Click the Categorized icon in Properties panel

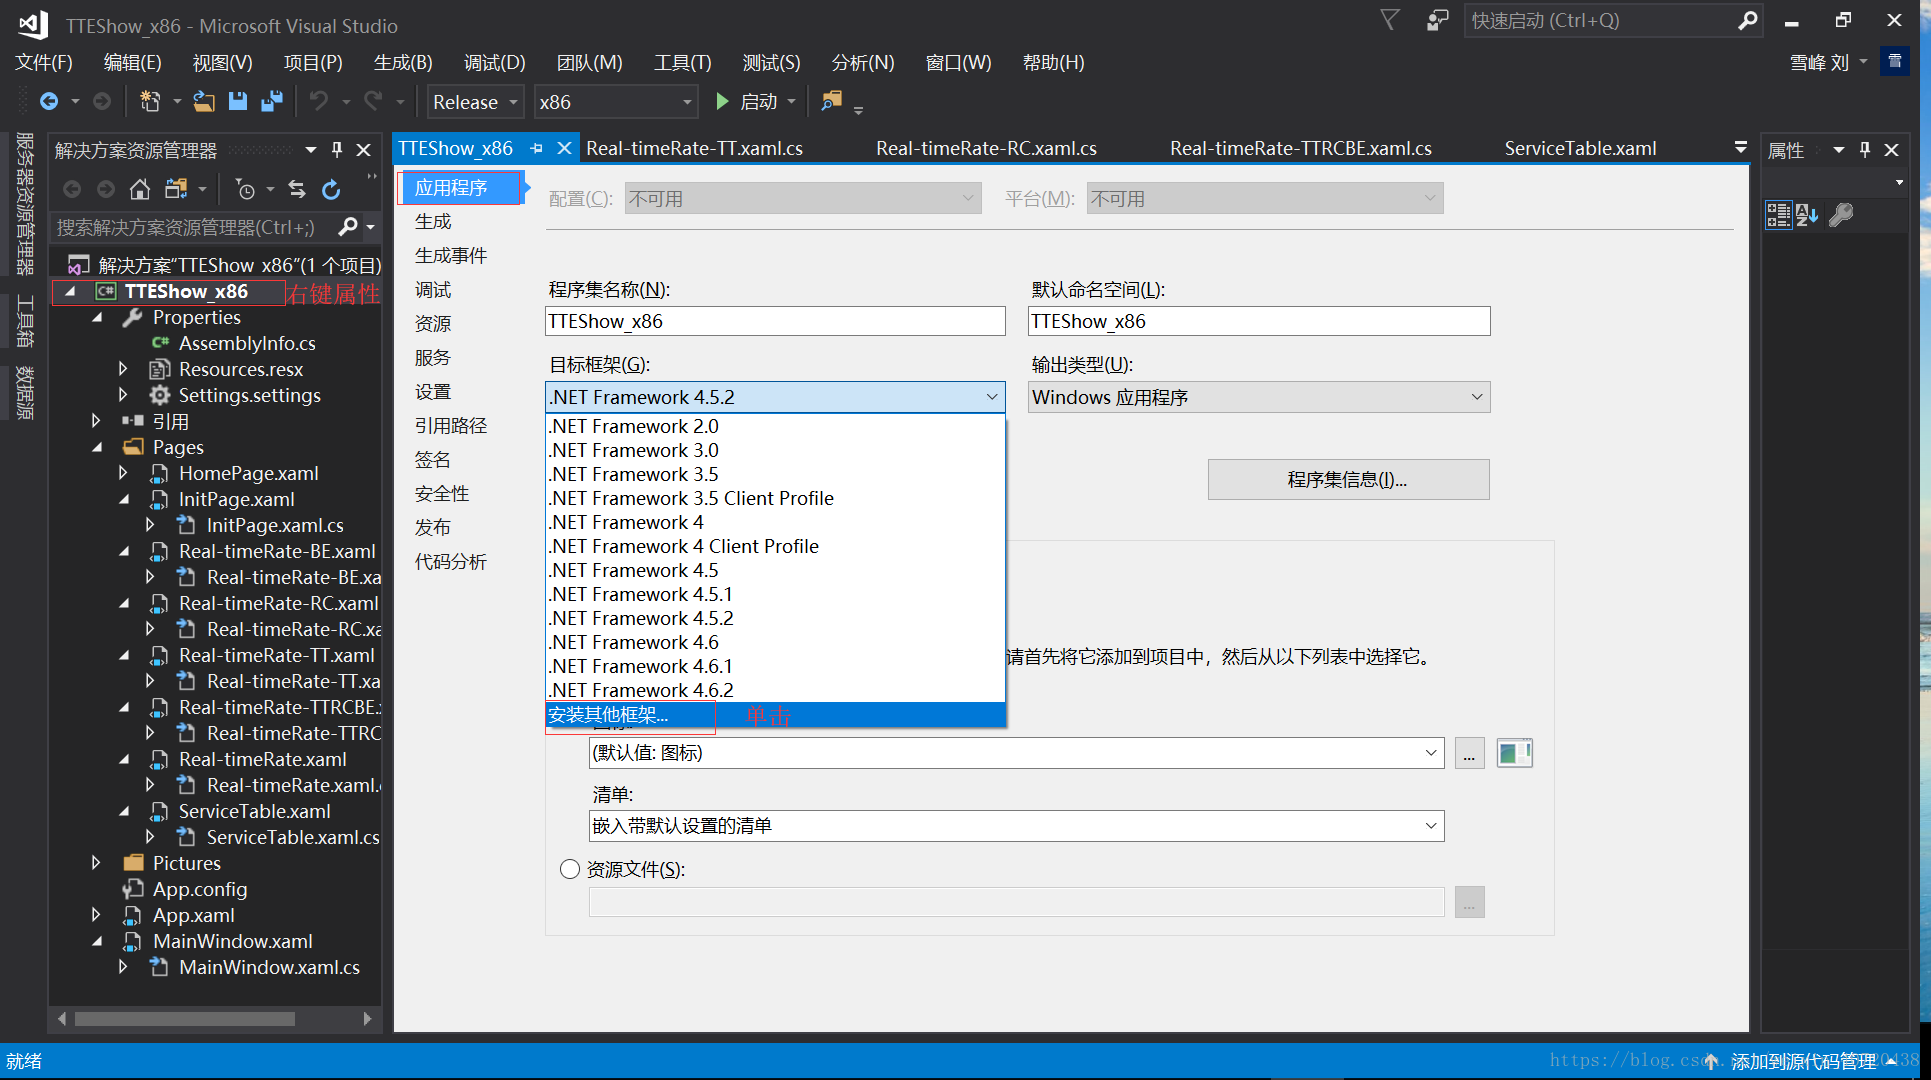click(1778, 214)
